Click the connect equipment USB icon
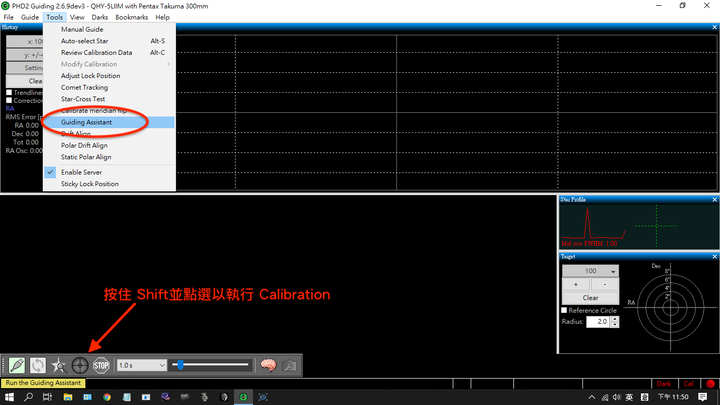Image resolution: width=720 pixels, height=405 pixels. click(17, 366)
